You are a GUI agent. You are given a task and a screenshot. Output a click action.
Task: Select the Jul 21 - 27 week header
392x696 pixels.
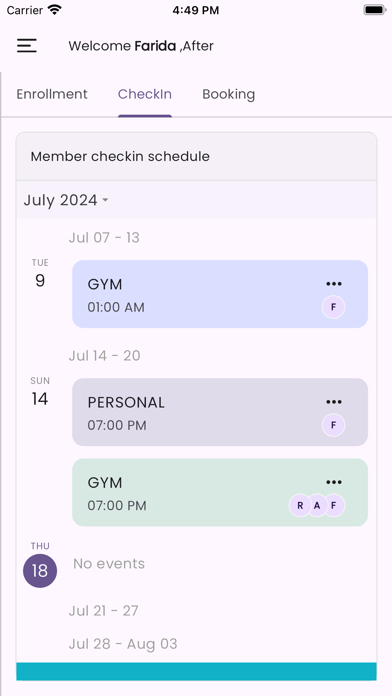click(103, 611)
